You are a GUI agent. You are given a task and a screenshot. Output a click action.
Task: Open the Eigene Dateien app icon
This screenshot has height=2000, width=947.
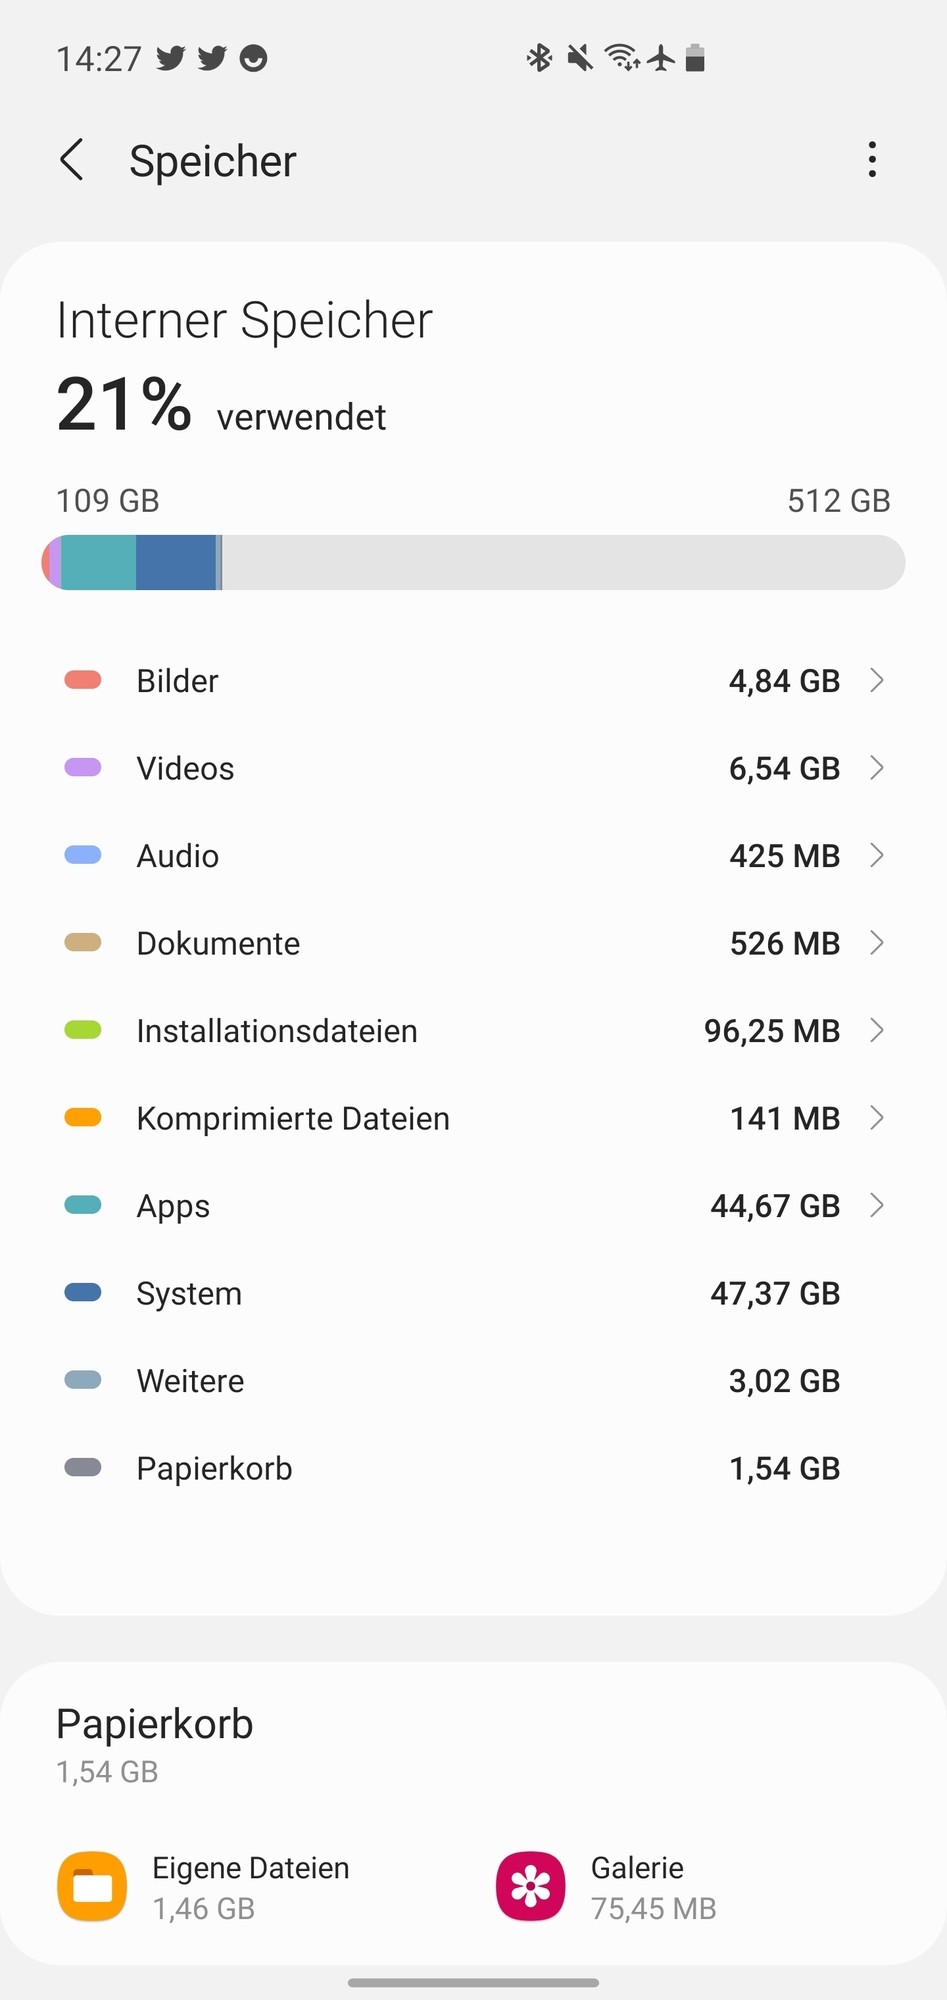(x=92, y=1887)
